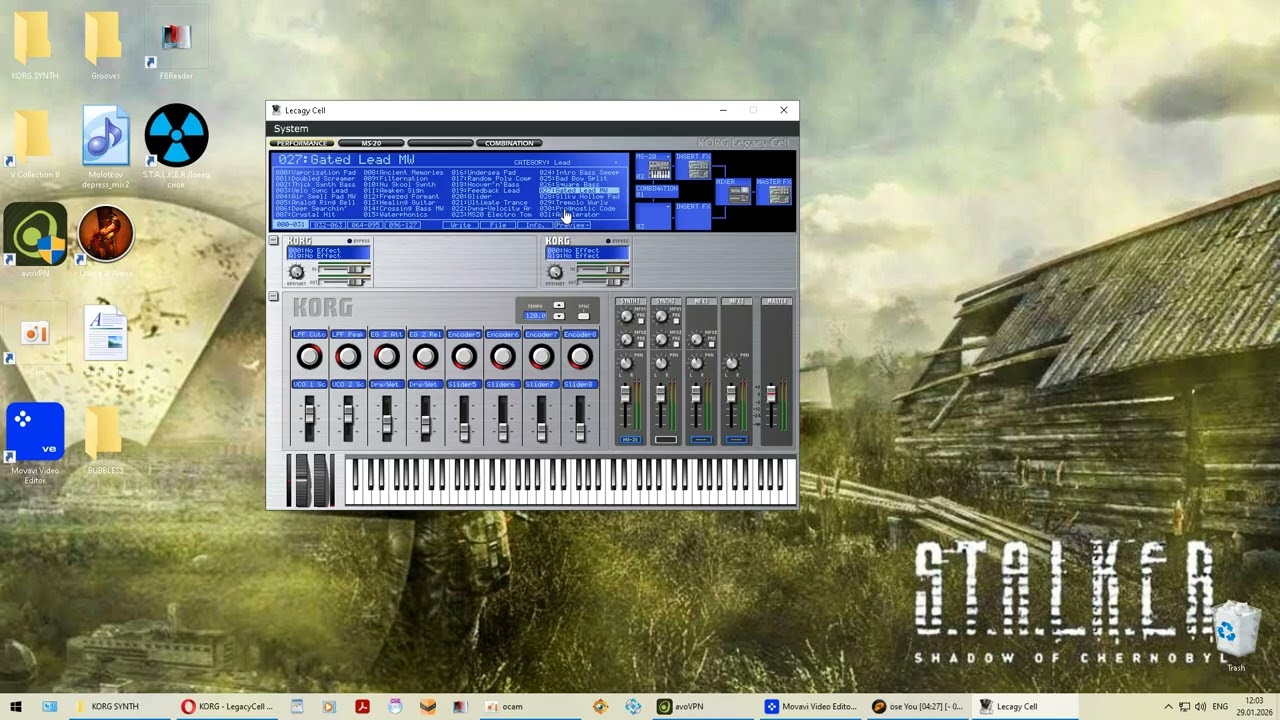Open the Preview dropdown button
This screenshot has height=720, width=1280.
tap(573, 225)
